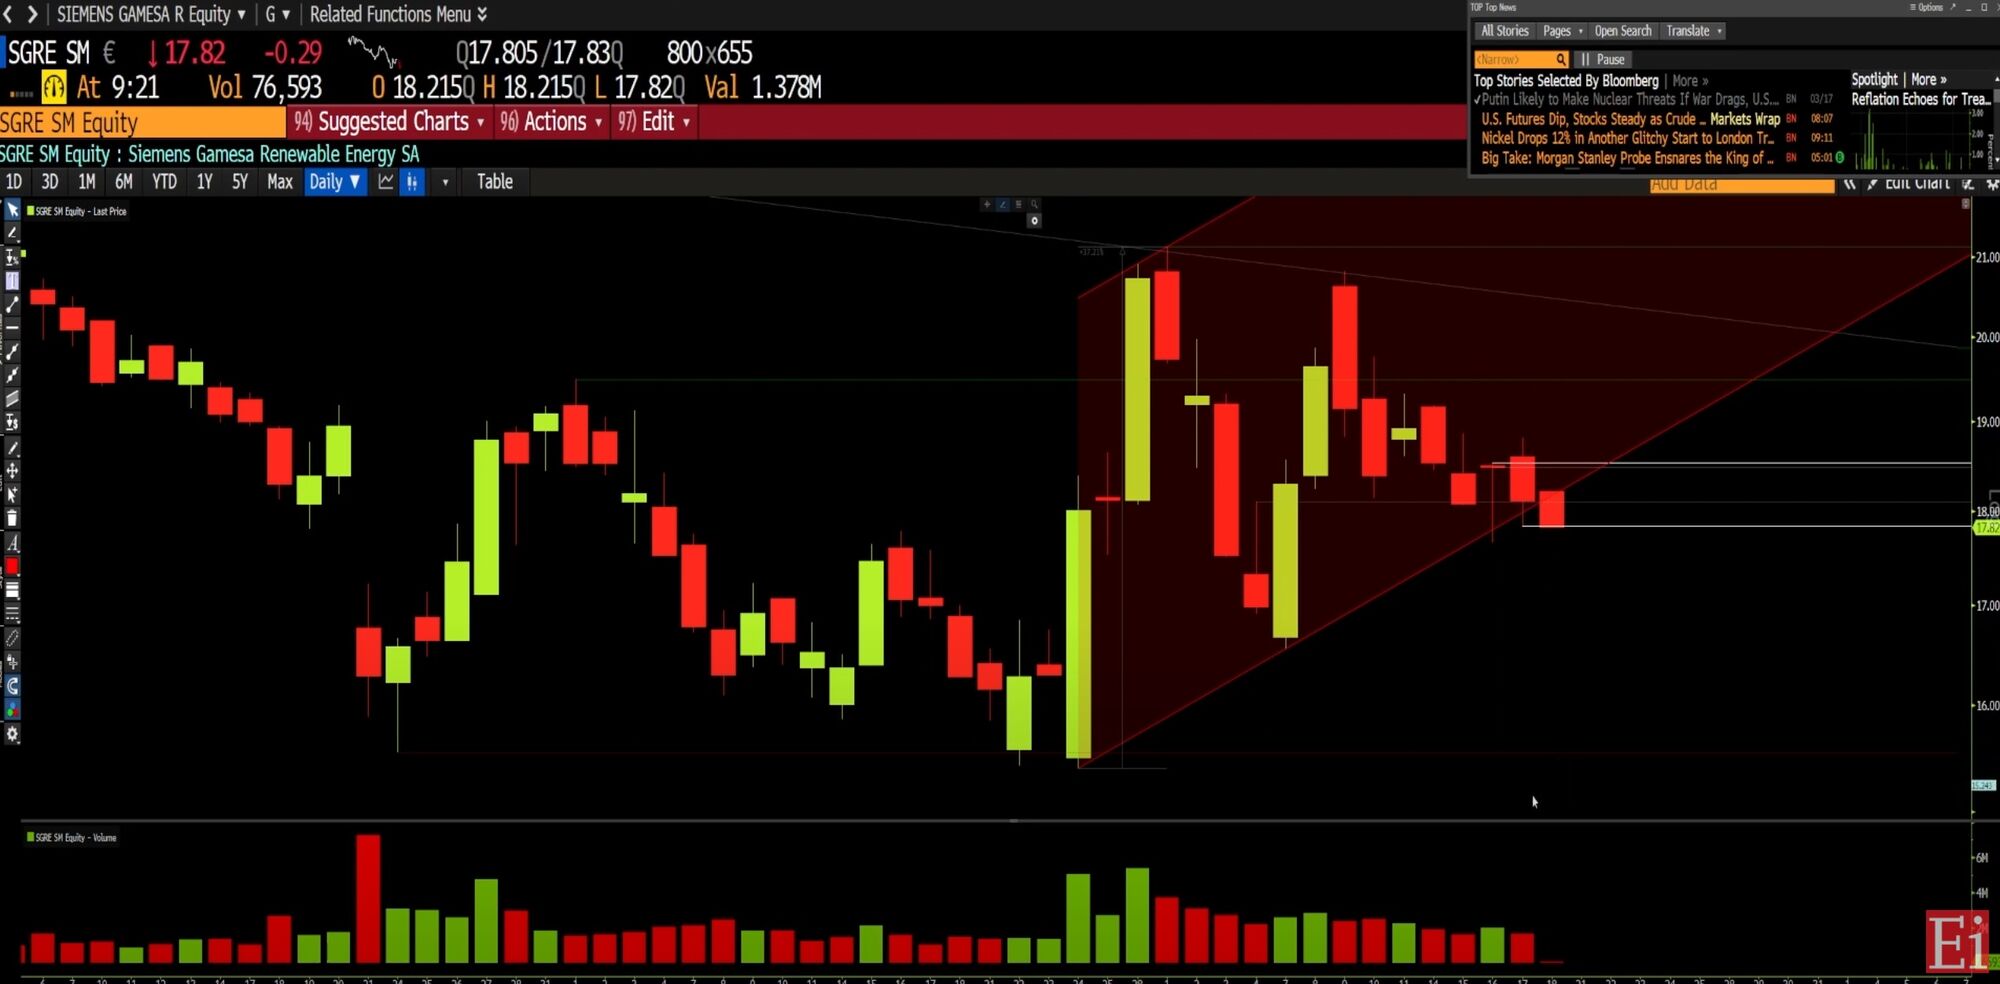This screenshot has height=984, width=2000.
Task: Open the Daily periodicity dropdown
Action: pos(335,182)
